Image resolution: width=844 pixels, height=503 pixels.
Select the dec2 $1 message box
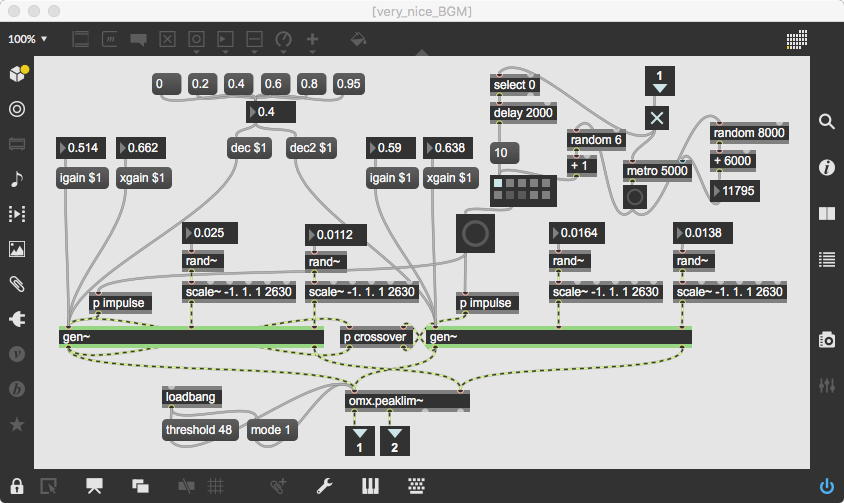click(x=311, y=148)
